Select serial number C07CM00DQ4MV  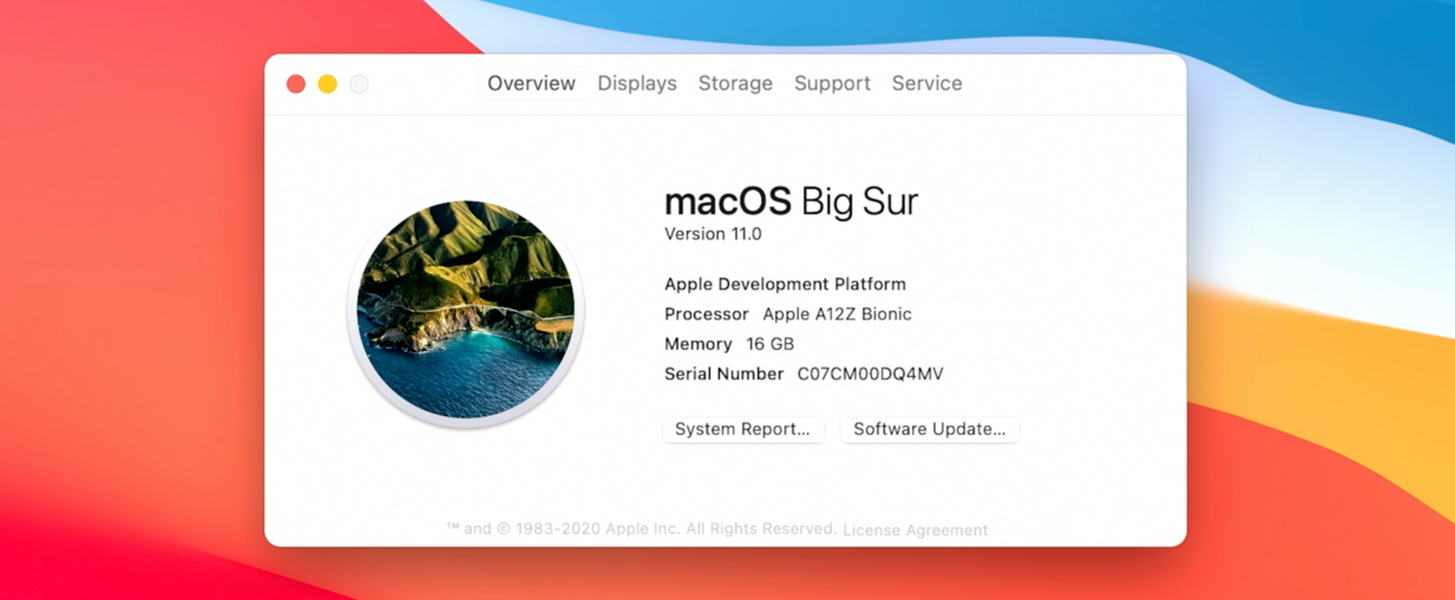(870, 374)
